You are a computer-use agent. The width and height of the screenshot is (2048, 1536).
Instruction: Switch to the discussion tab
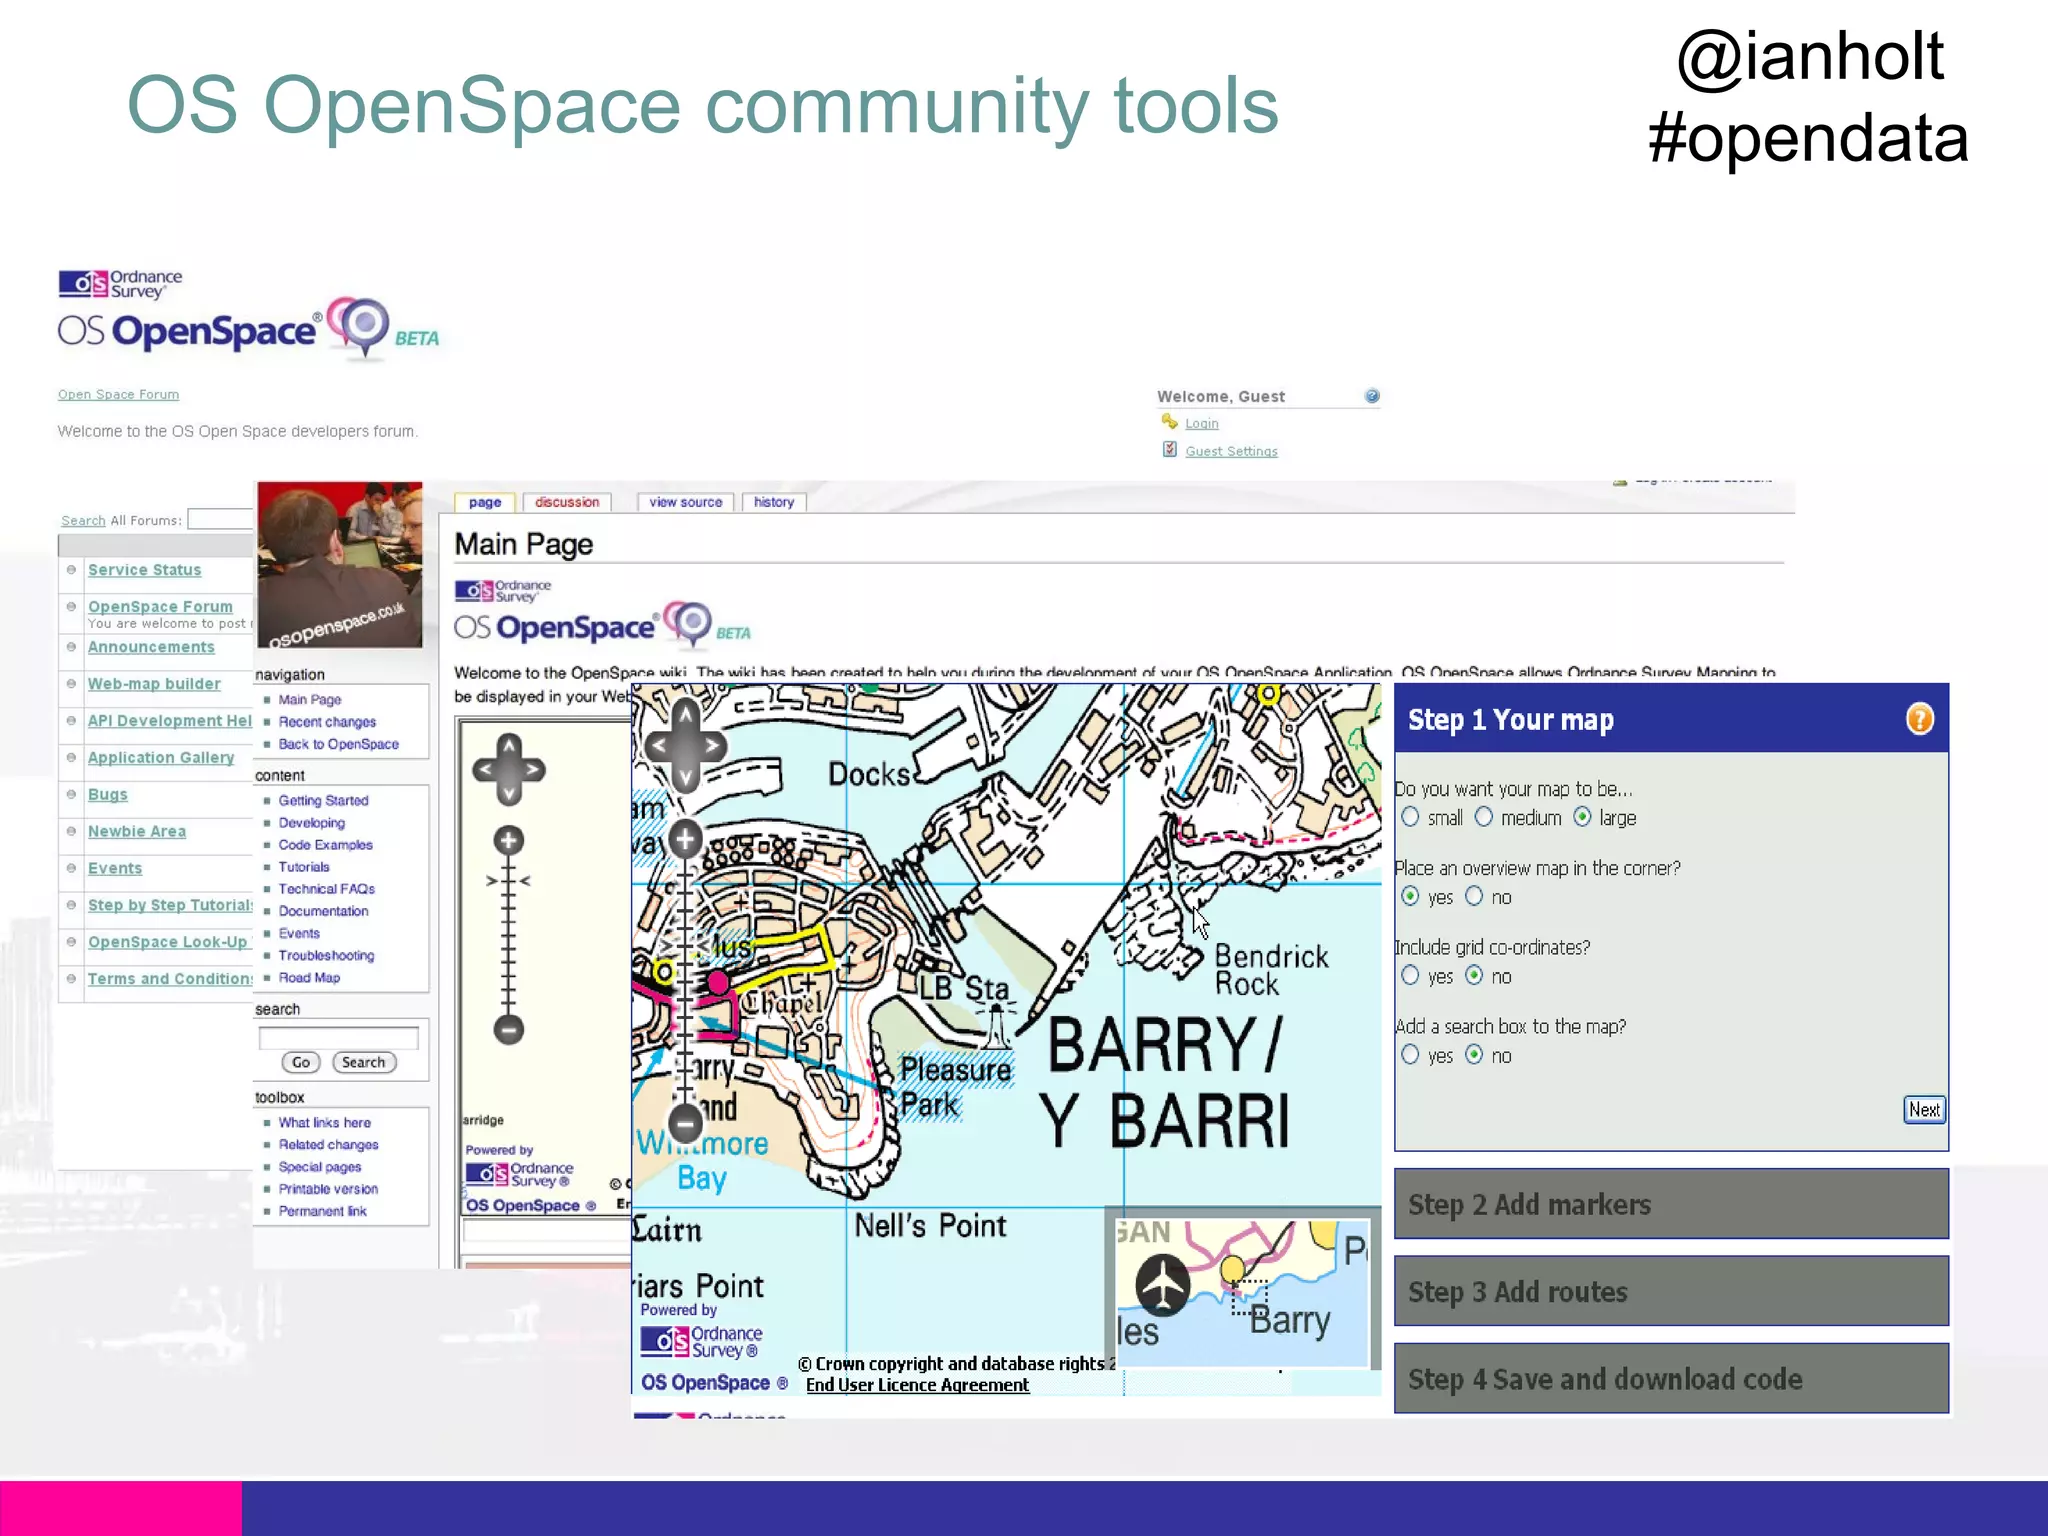click(x=567, y=502)
